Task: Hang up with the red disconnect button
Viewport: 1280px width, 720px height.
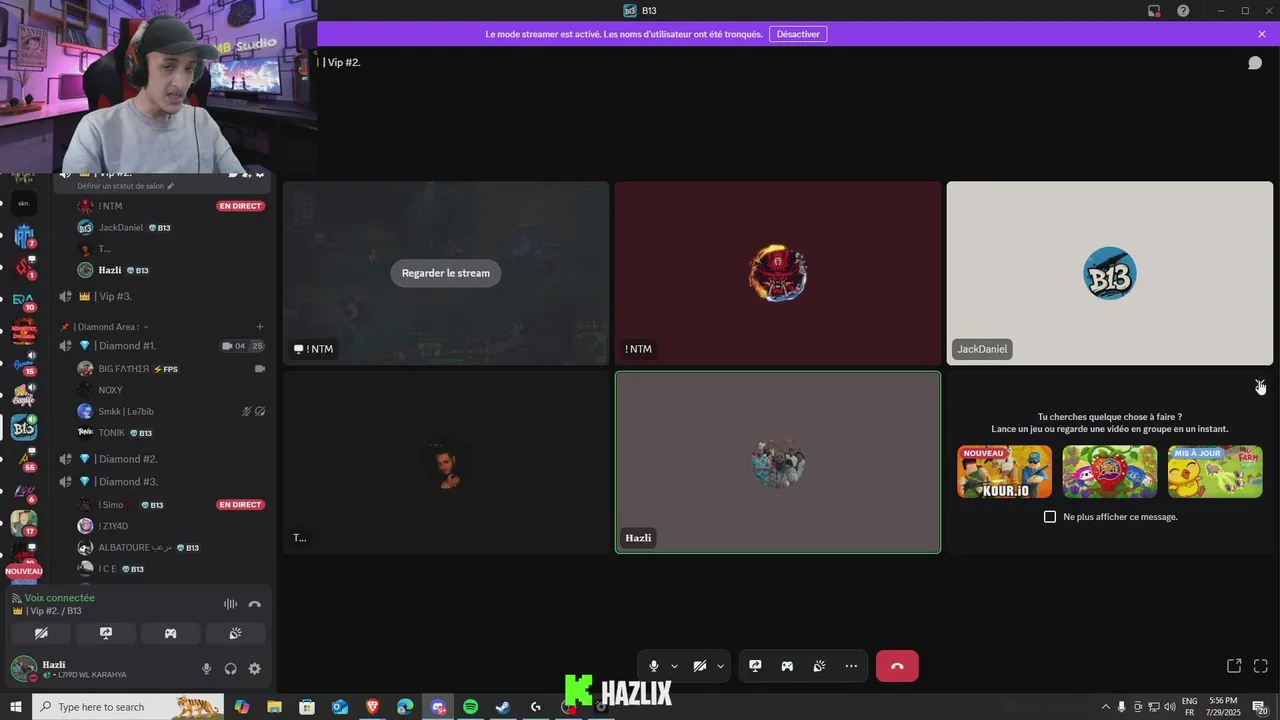Action: (897, 666)
